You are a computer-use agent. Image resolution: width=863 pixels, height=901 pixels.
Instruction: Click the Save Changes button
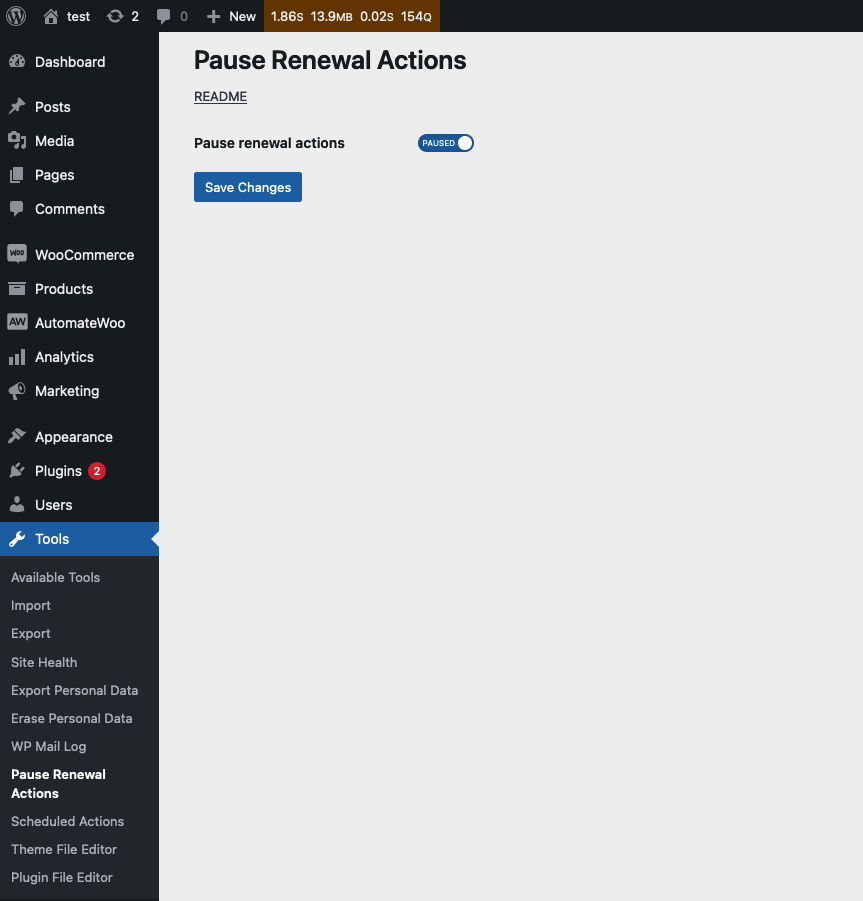pyautogui.click(x=248, y=187)
